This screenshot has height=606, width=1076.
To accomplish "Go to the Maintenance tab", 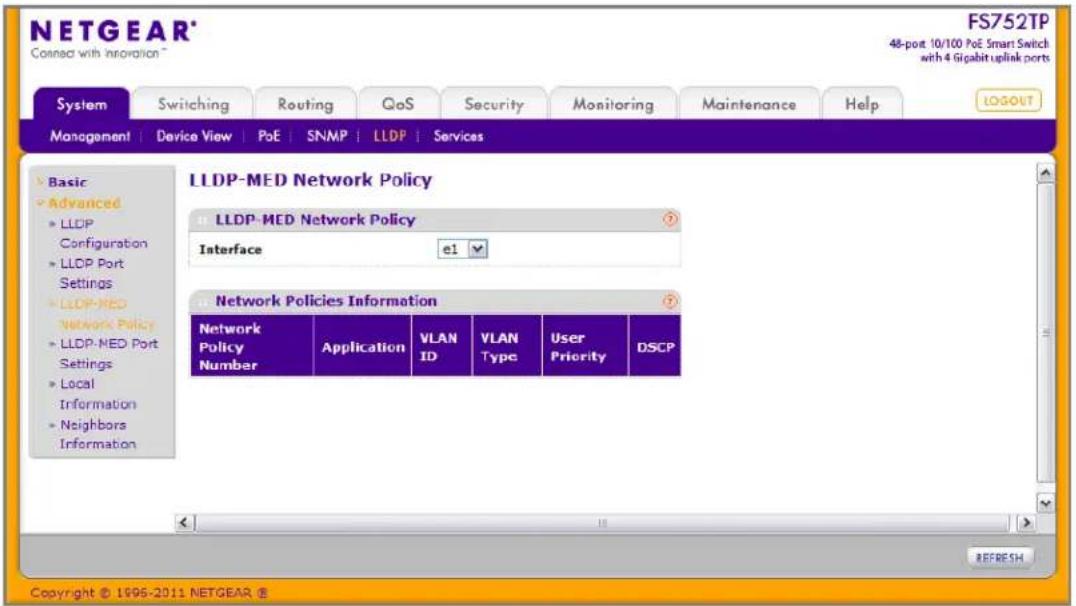I will [749, 104].
